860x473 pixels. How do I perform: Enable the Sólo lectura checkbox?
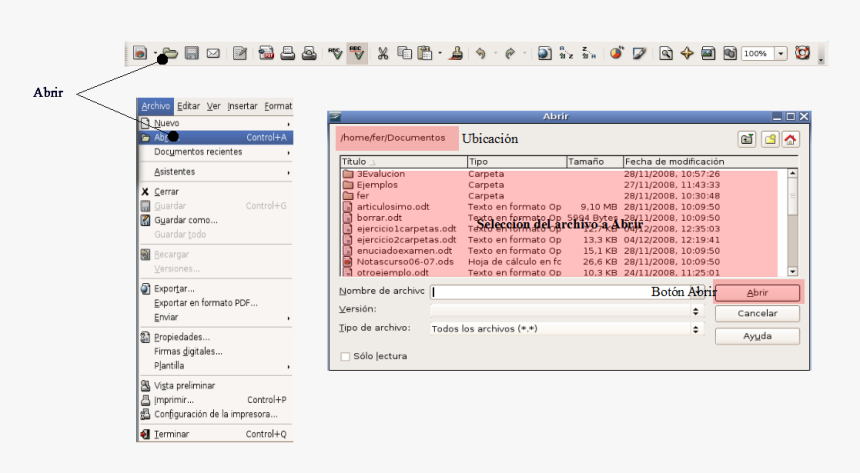click(x=346, y=356)
